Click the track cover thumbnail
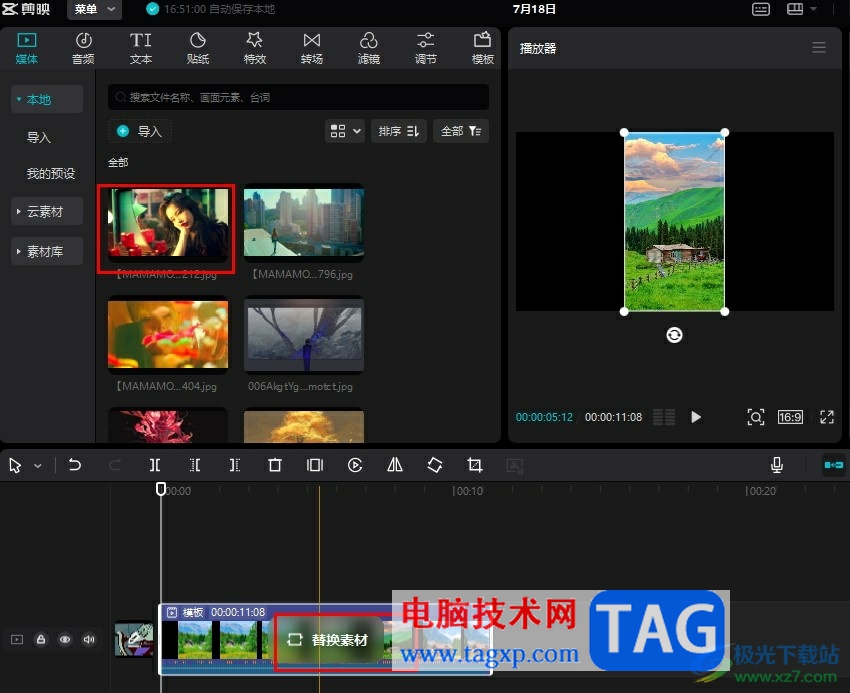Viewport: 850px width, 693px height. [x=133, y=639]
